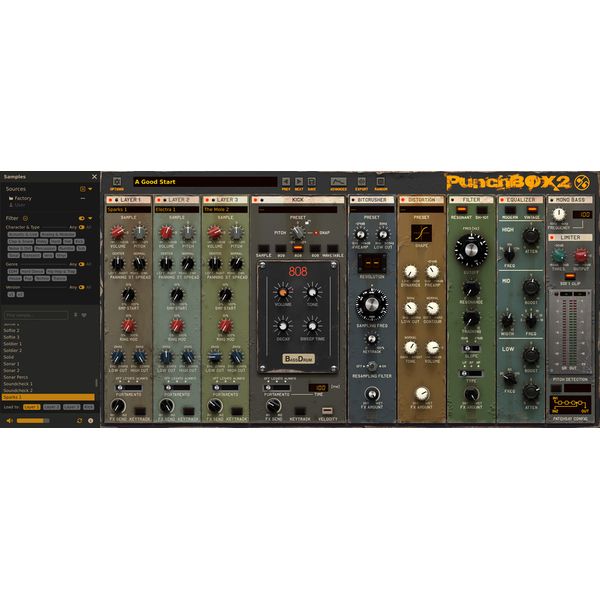Image resolution: width=600 pixels, height=600 pixels.
Task: Toggle the Layer 1 Keytrack button
Action: (x=140, y=411)
